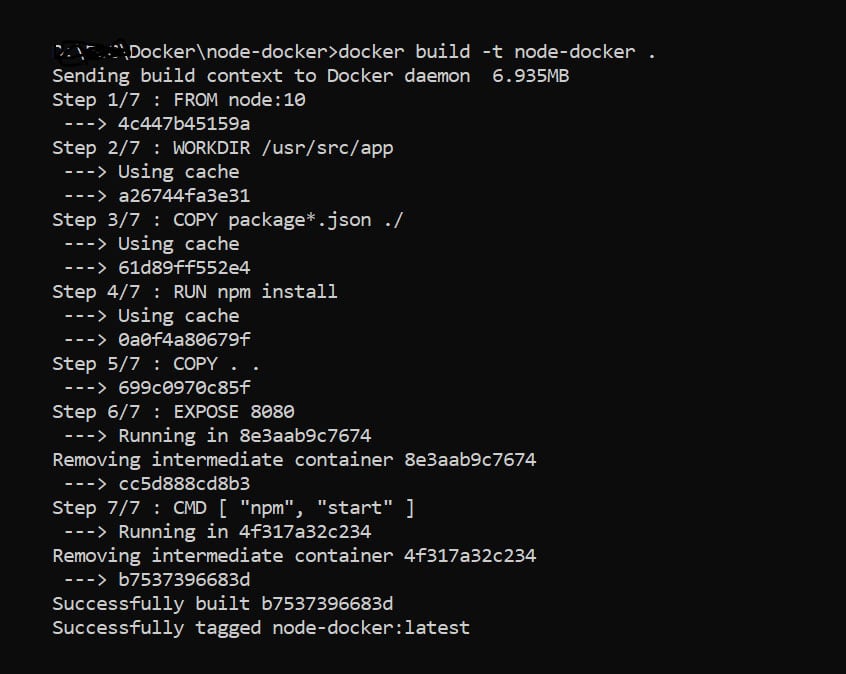Click the Successfully tagged node-docker:latest line
846x674 pixels.
point(261,628)
